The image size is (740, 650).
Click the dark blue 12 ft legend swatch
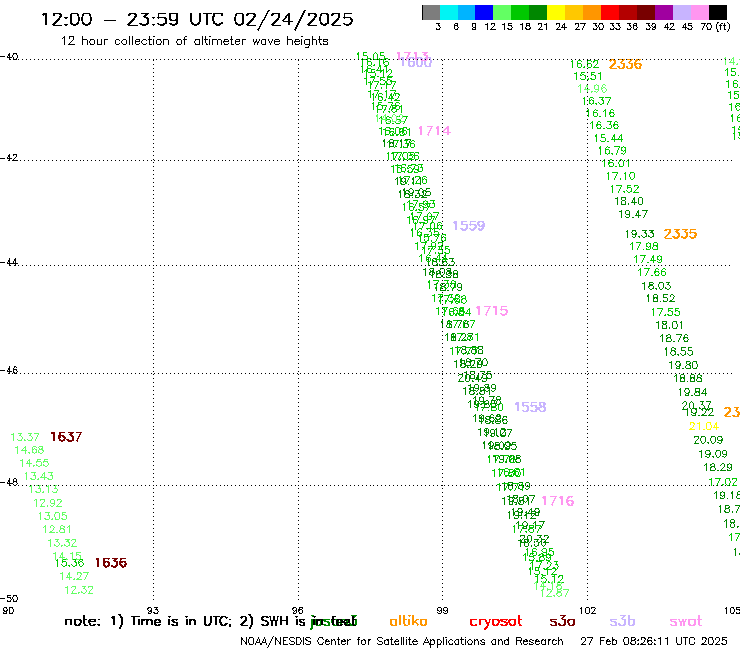click(x=484, y=12)
